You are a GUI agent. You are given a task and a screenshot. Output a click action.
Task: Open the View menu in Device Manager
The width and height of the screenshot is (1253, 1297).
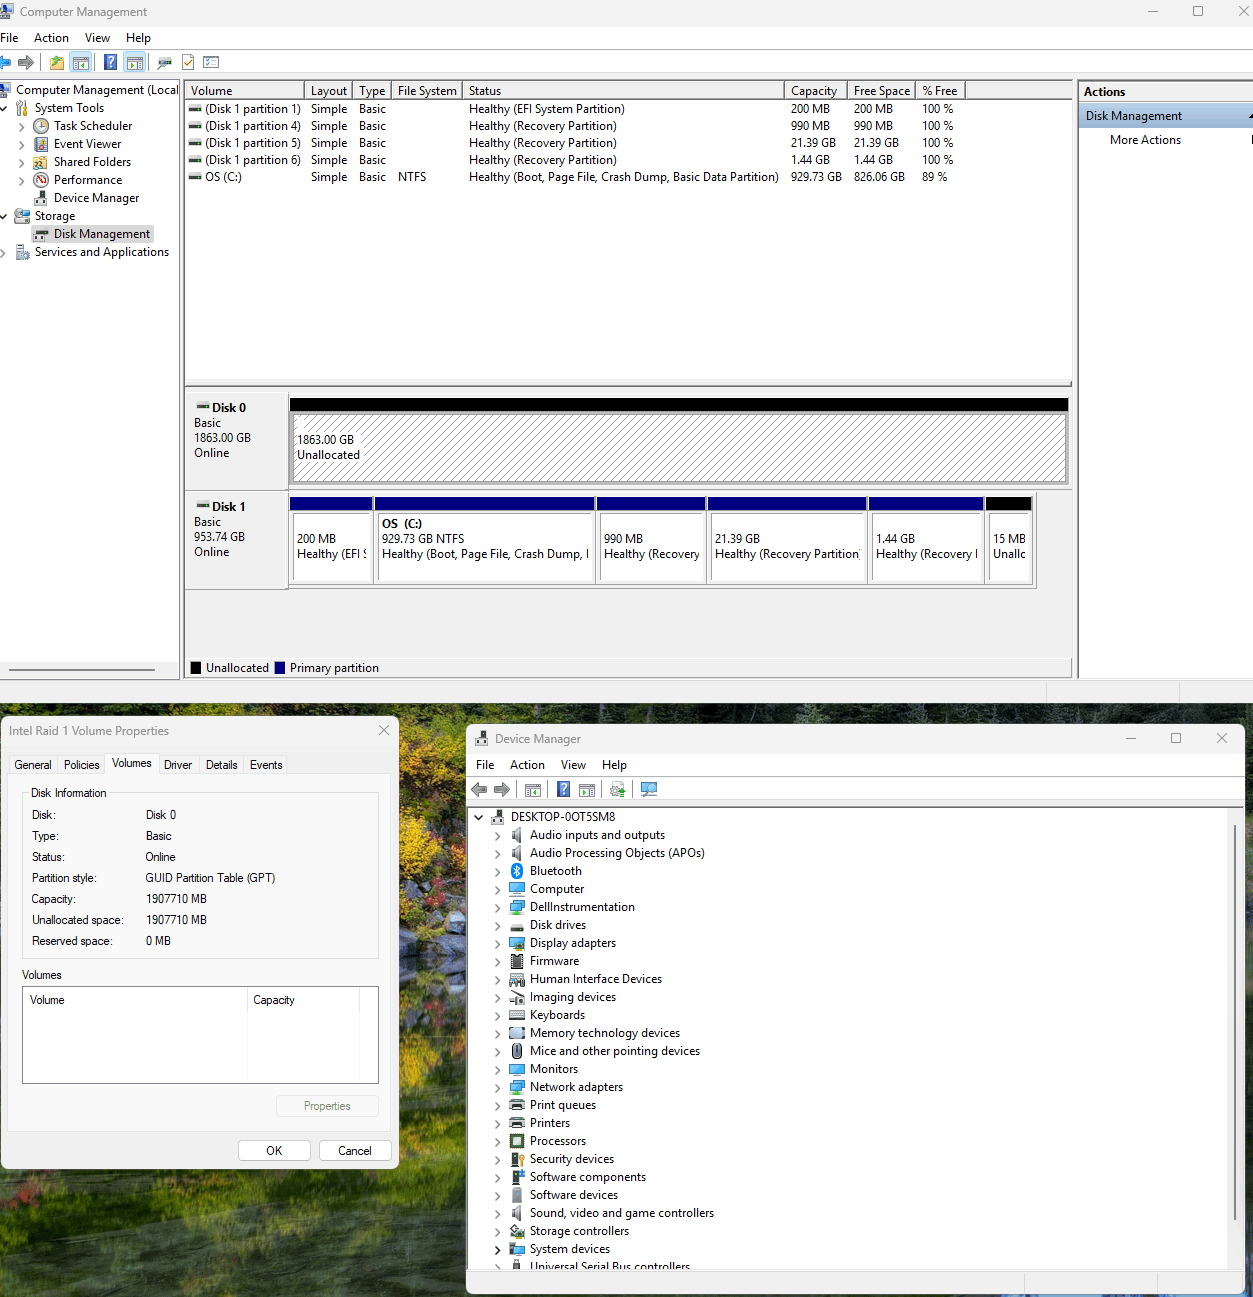coord(573,765)
